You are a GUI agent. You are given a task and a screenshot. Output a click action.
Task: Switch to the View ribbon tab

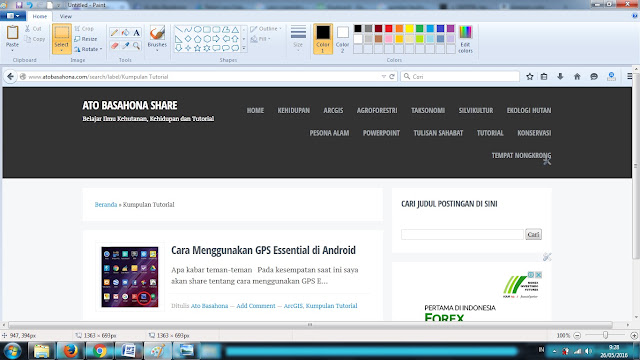point(65,16)
